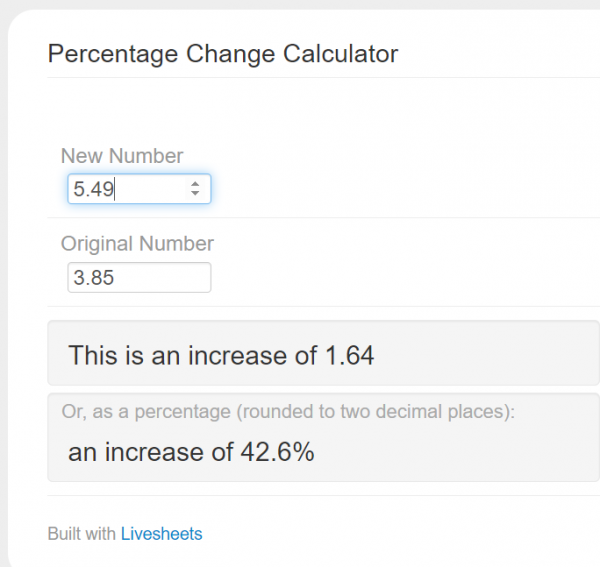The width and height of the screenshot is (600, 567).
Task: Click the "New Number" label
Action: pyautogui.click(x=122, y=156)
